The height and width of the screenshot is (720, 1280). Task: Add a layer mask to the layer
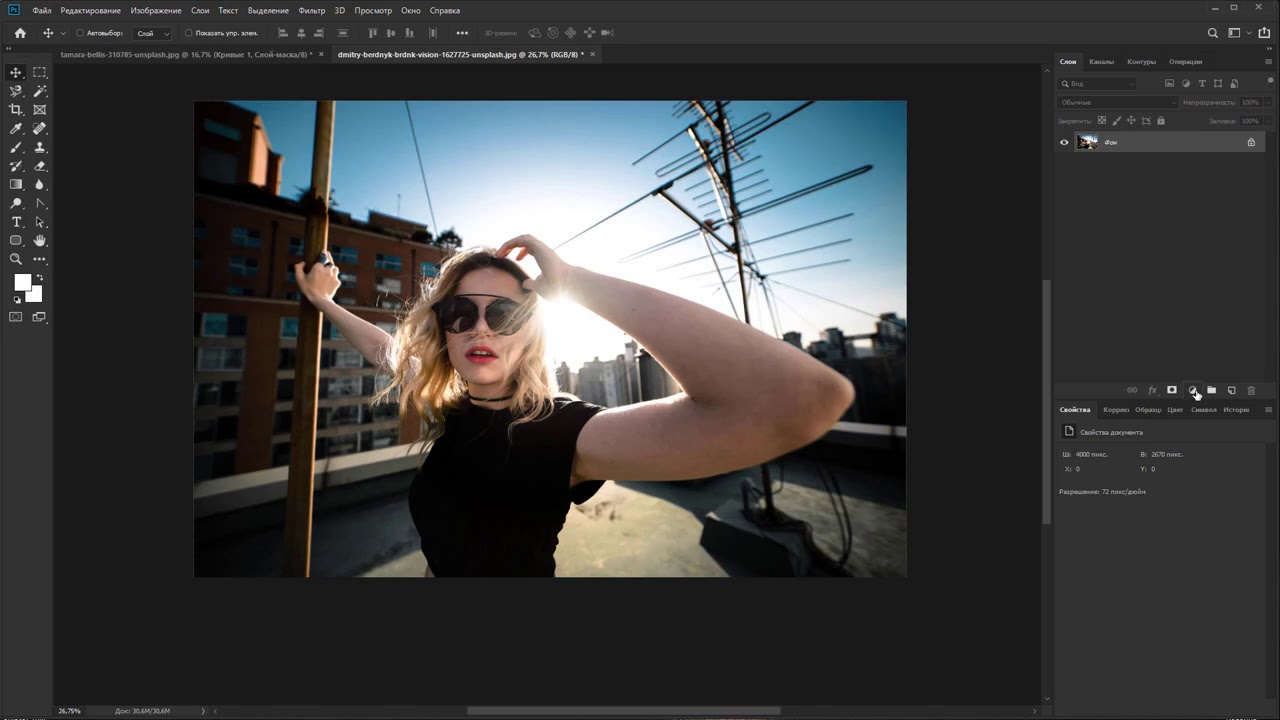[x=1172, y=390]
